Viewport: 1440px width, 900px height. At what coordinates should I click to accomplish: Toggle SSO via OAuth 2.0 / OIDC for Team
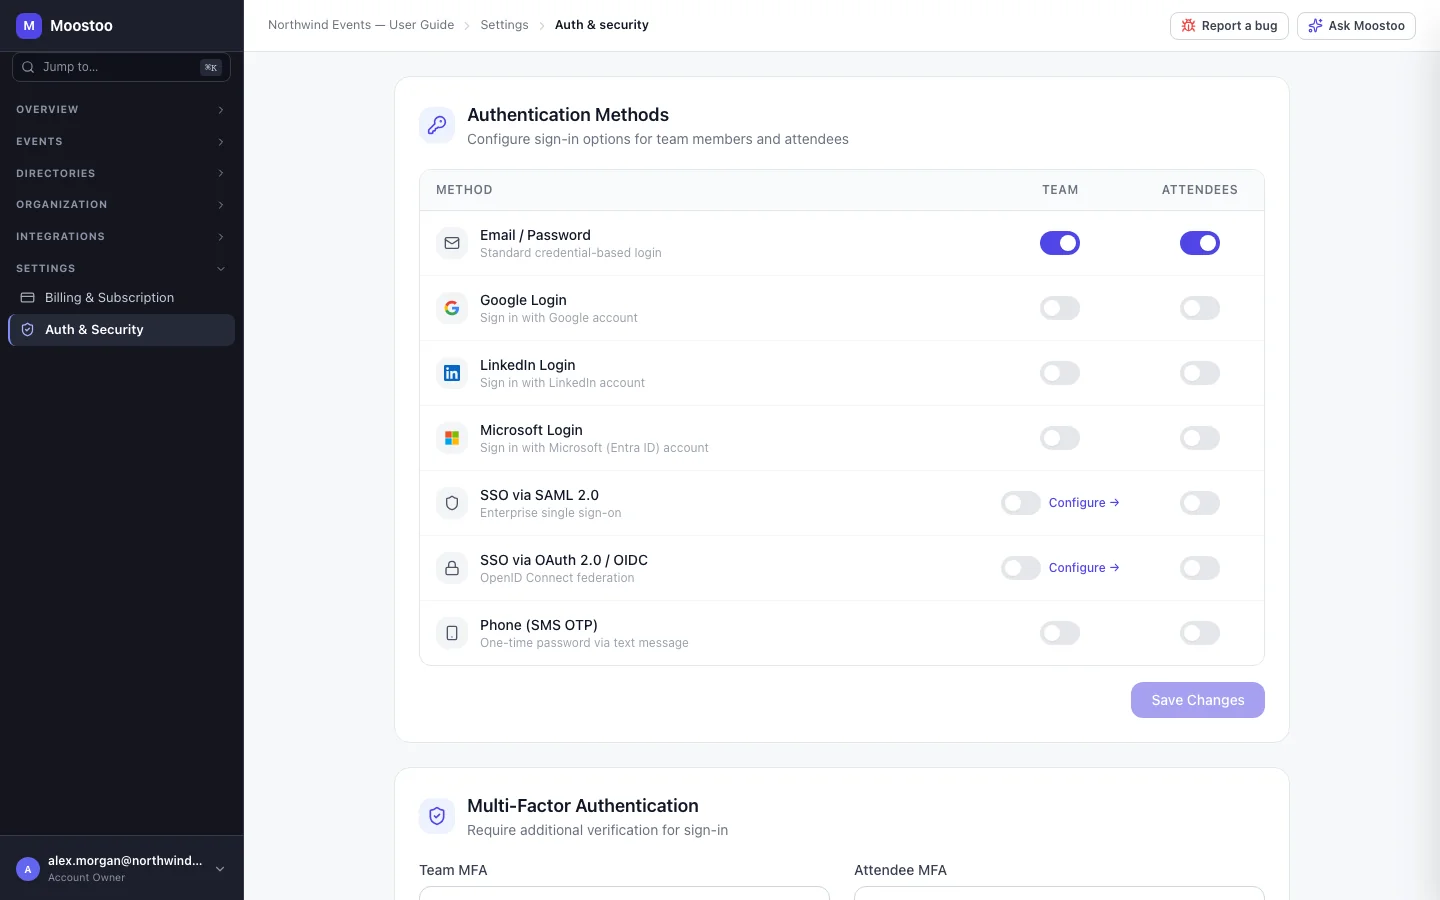[x=1021, y=568]
